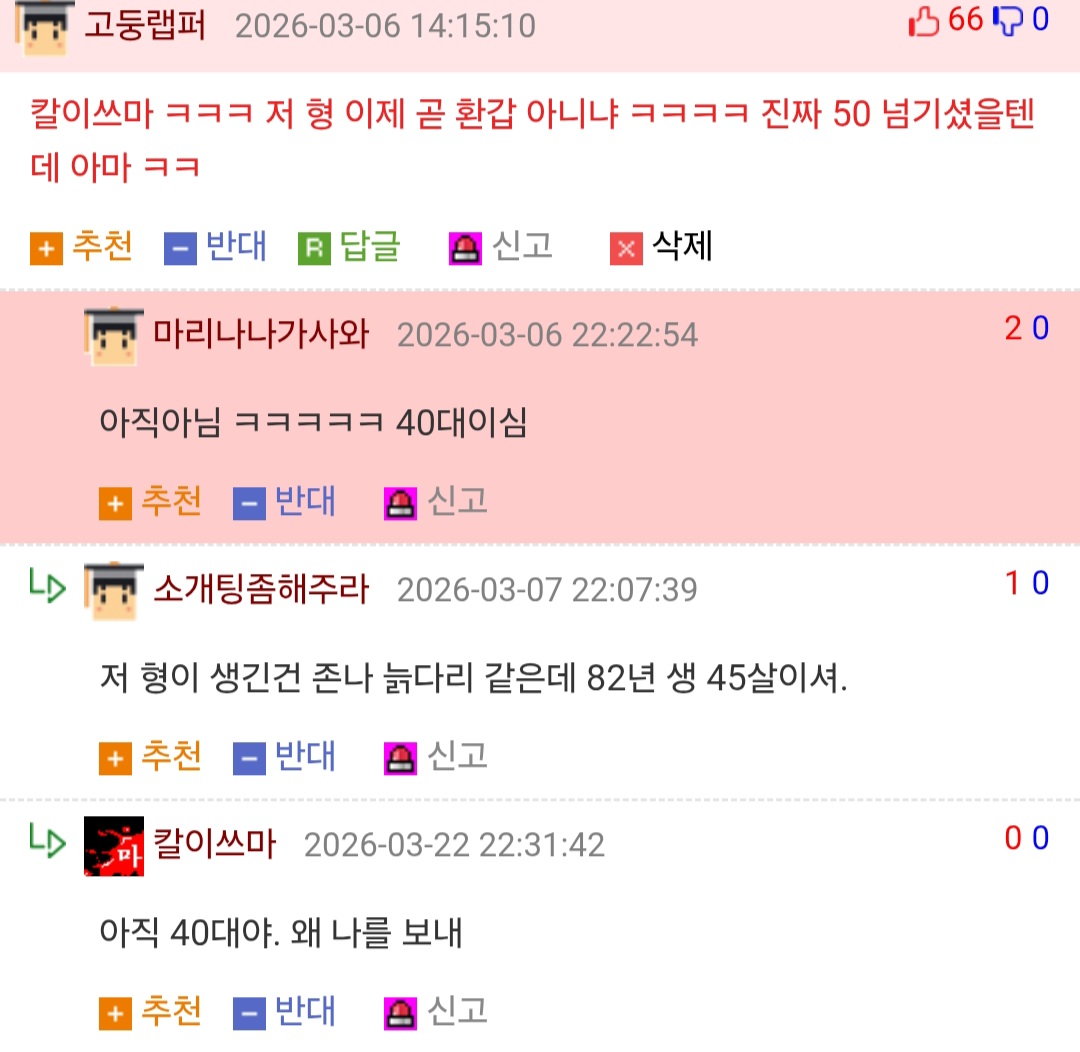Viewport: 1080px width, 1052px height.
Task: Click the plus 추천 icon on 마리나나가사와's reply
Action: pos(115,504)
